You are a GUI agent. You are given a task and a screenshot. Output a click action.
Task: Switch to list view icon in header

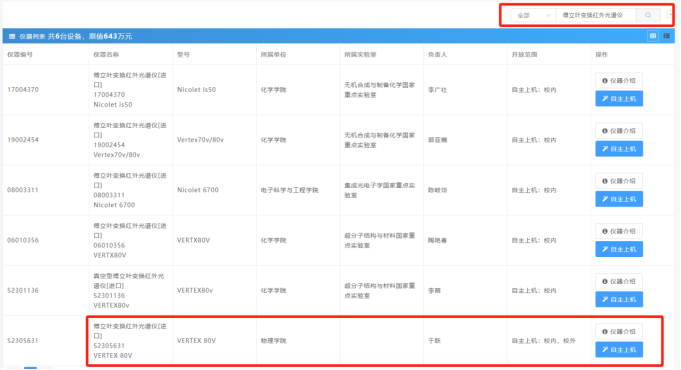(x=667, y=36)
